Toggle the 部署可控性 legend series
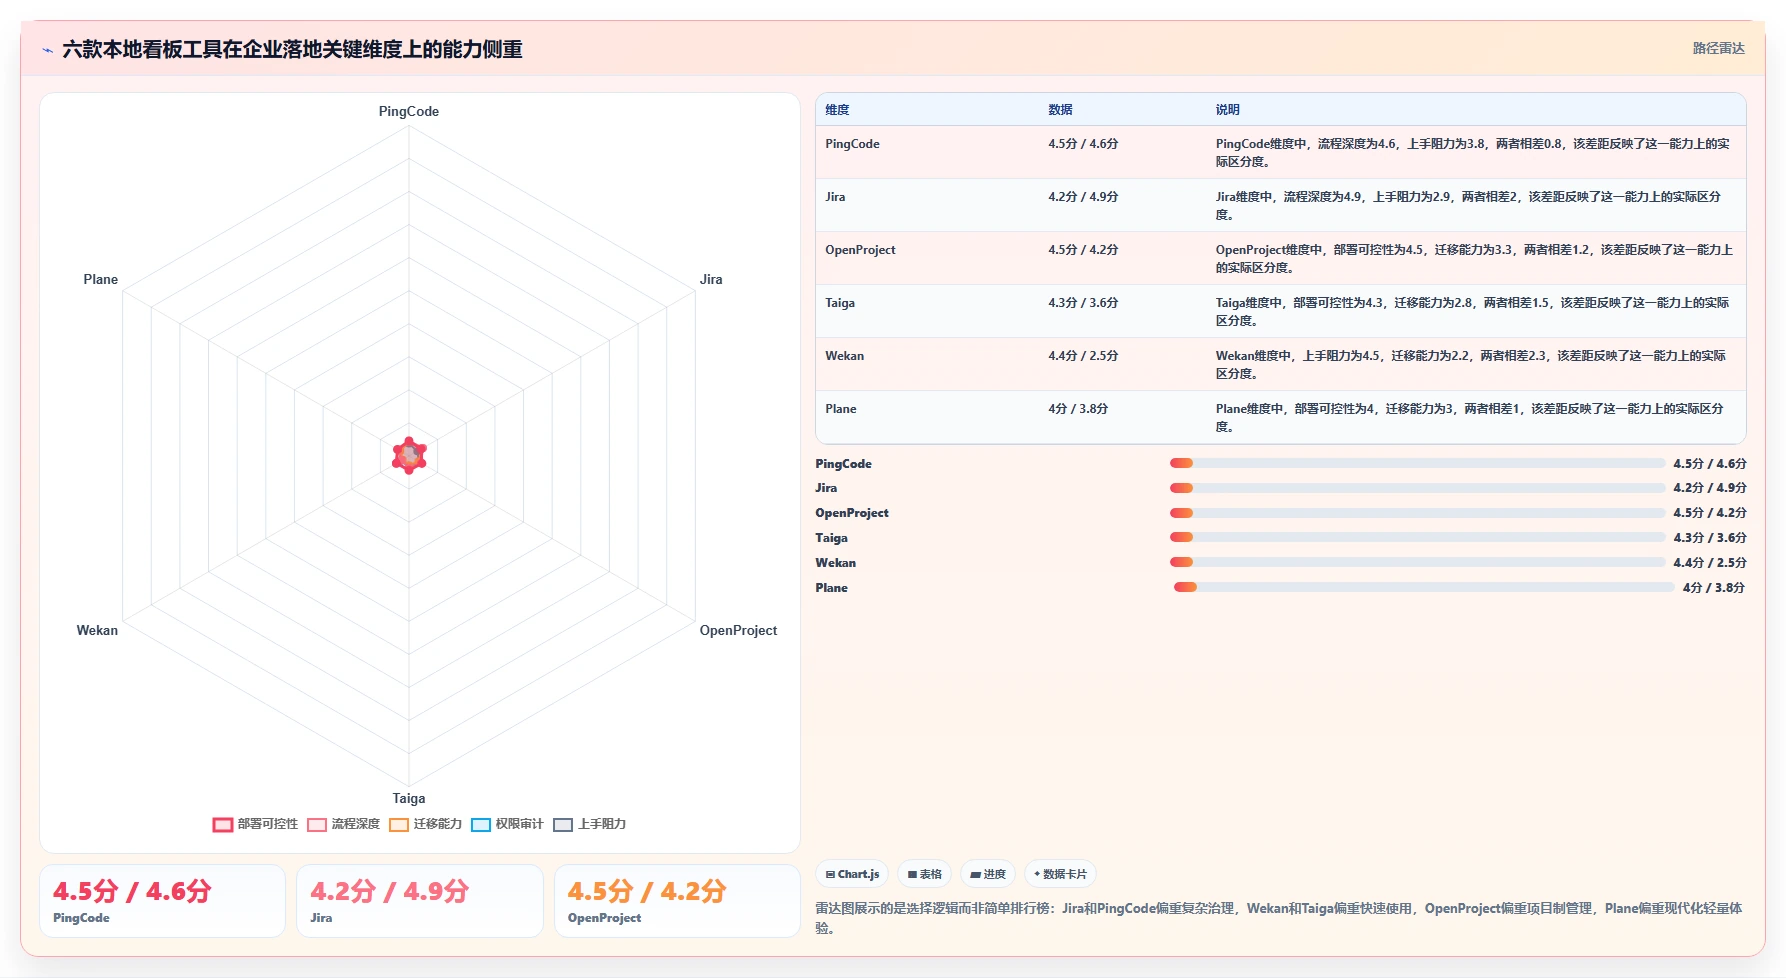This screenshot has width=1786, height=978. click(256, 824)
